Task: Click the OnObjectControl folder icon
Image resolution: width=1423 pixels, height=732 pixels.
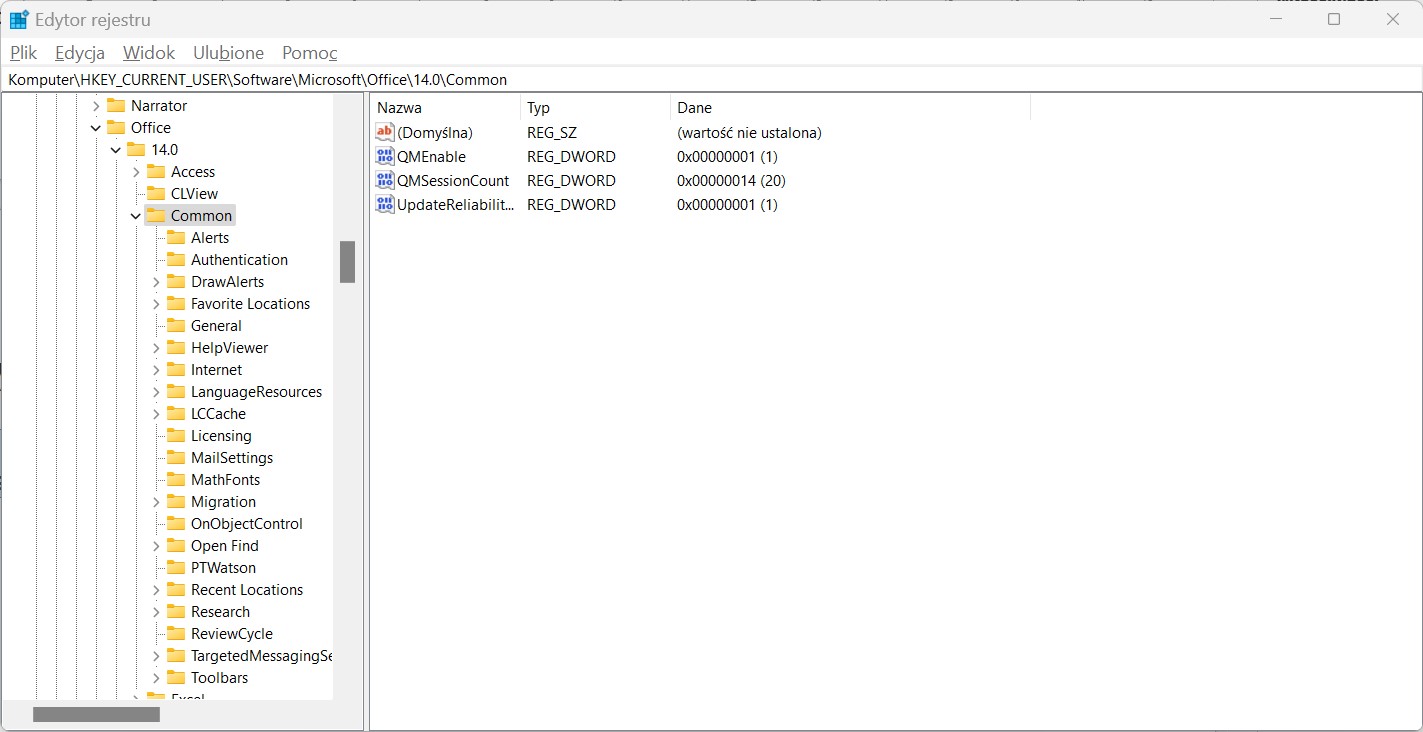Action: (x=176, y=524)
